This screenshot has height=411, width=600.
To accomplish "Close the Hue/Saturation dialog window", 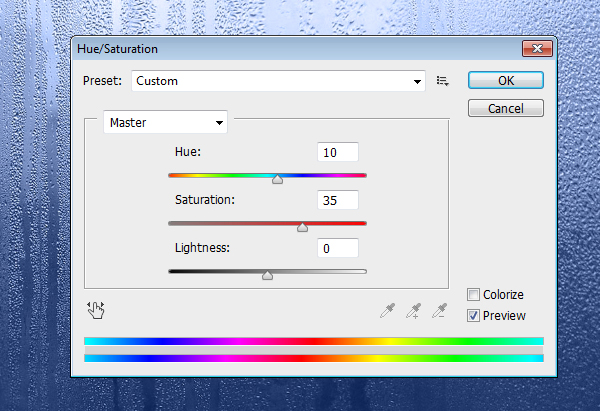I will [x=539, y=48].
